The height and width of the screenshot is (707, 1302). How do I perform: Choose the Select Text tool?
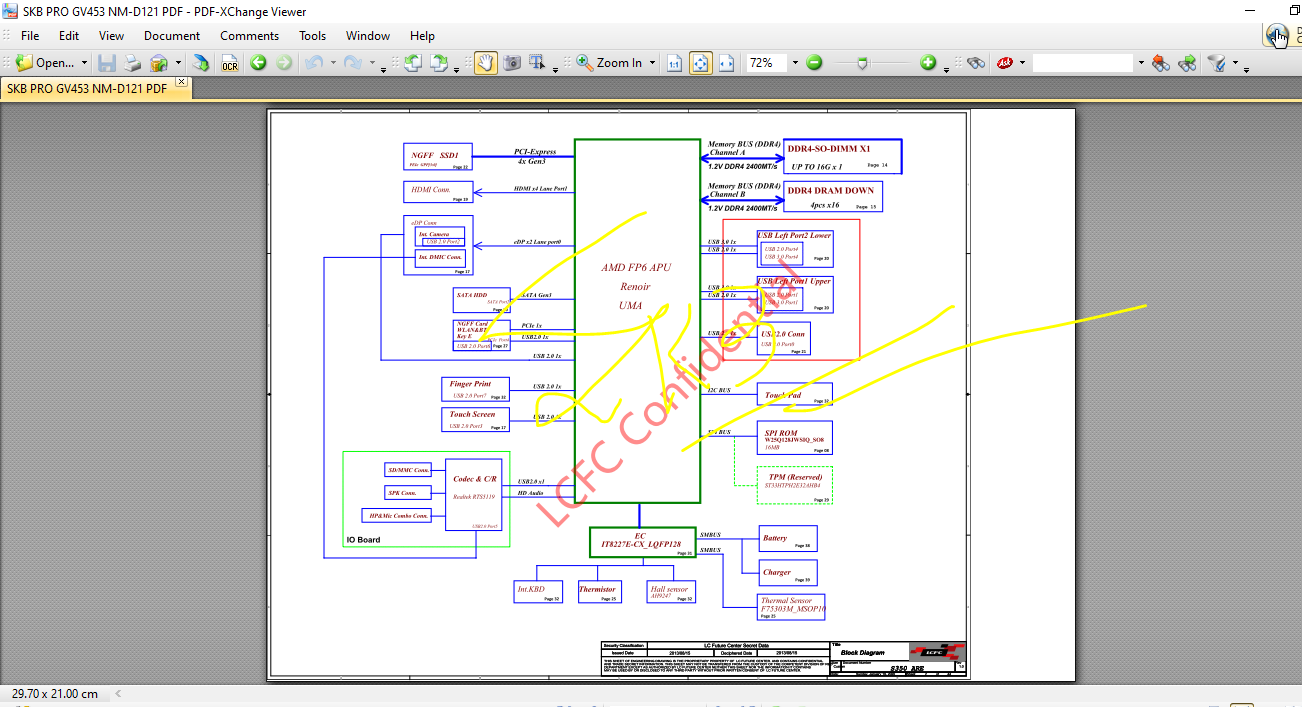point(538,62)
